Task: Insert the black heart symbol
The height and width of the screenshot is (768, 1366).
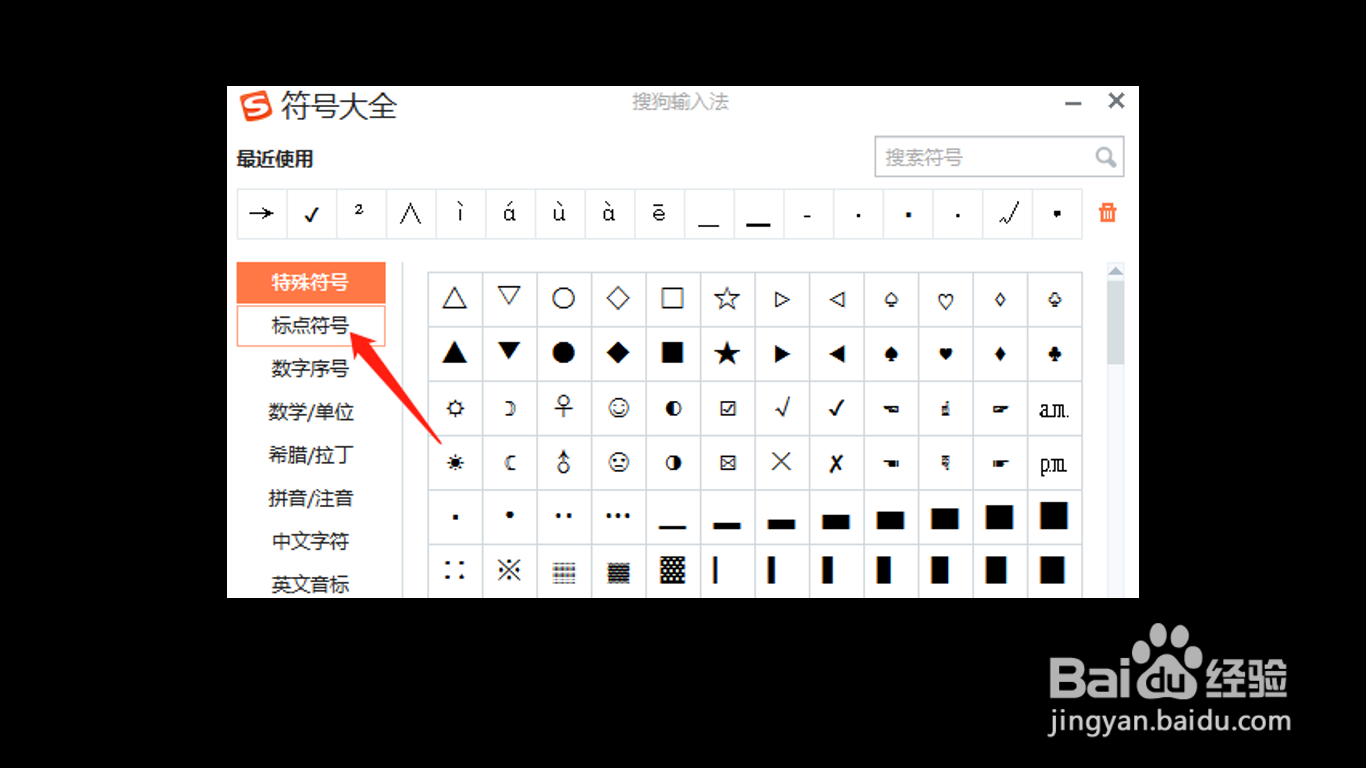Action: click(x=944, y=353)
